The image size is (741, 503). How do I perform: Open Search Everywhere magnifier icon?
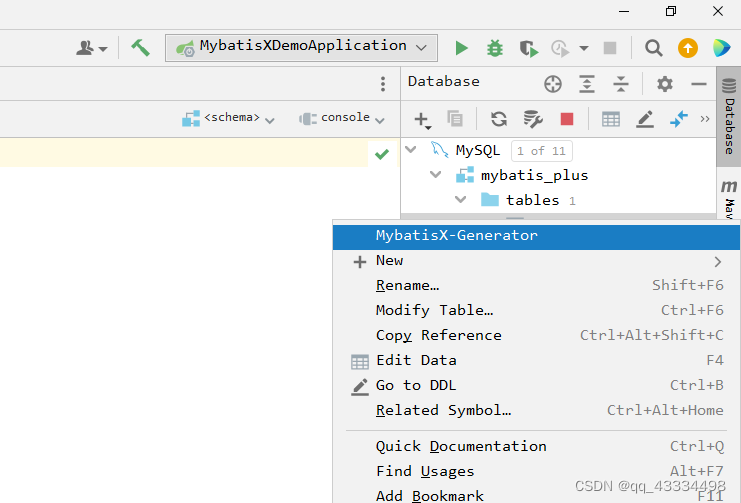coord(654,48)
